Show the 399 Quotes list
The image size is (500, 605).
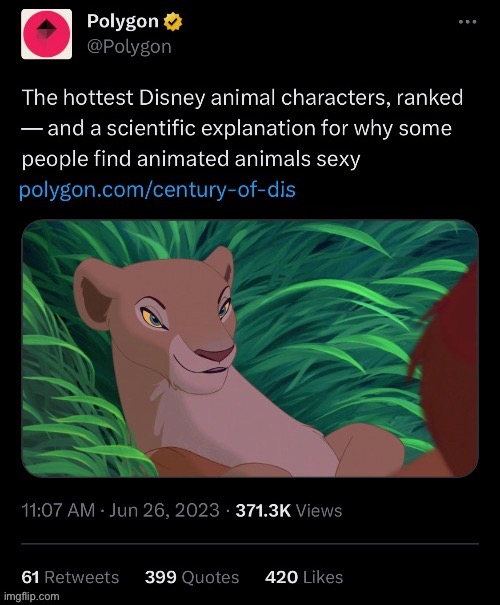(x=192, y=577)
